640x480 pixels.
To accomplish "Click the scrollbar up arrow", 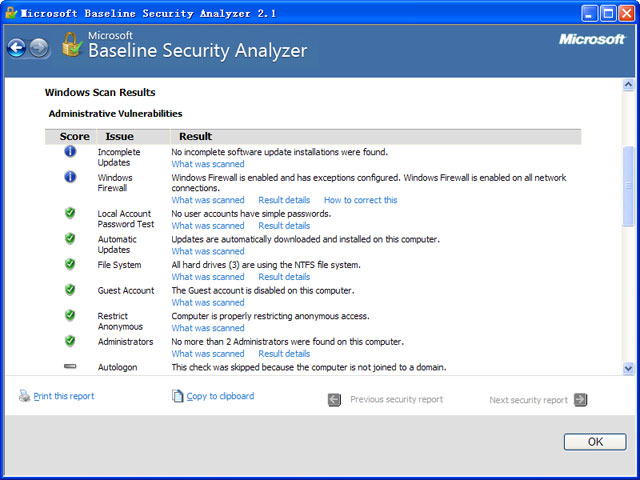I will [628, 84].
